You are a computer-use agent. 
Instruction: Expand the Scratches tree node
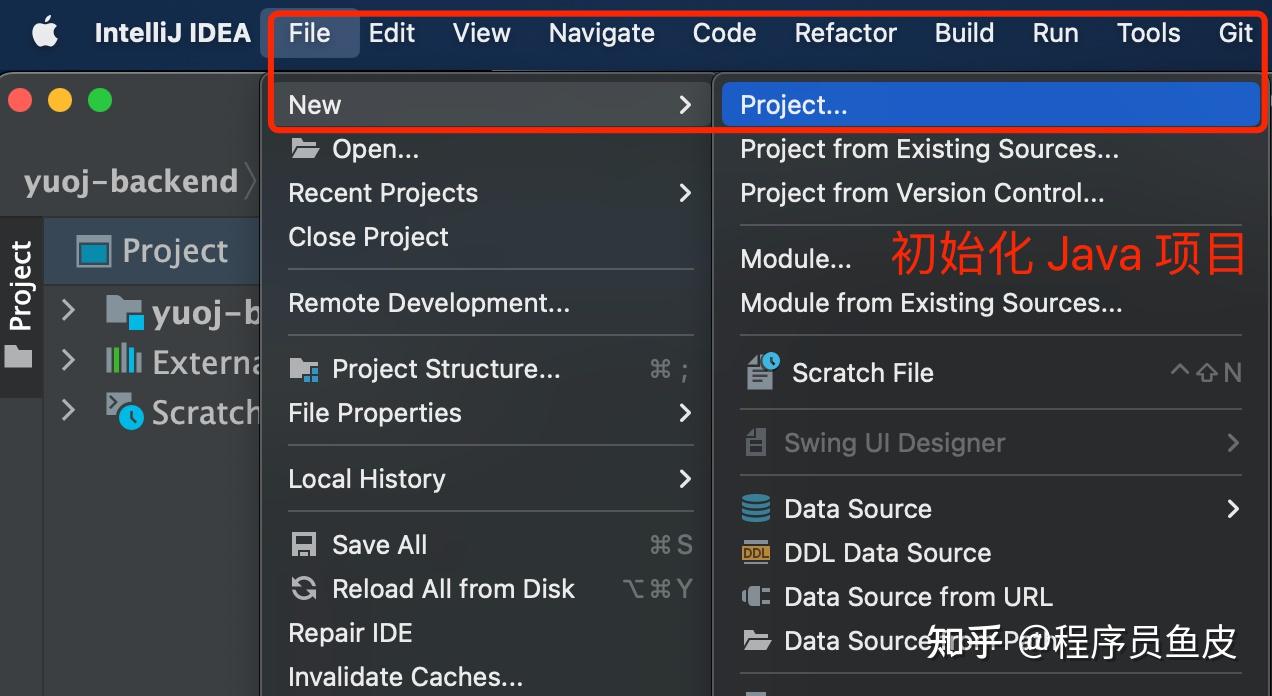pyautogui.click(x=68, y=410)
